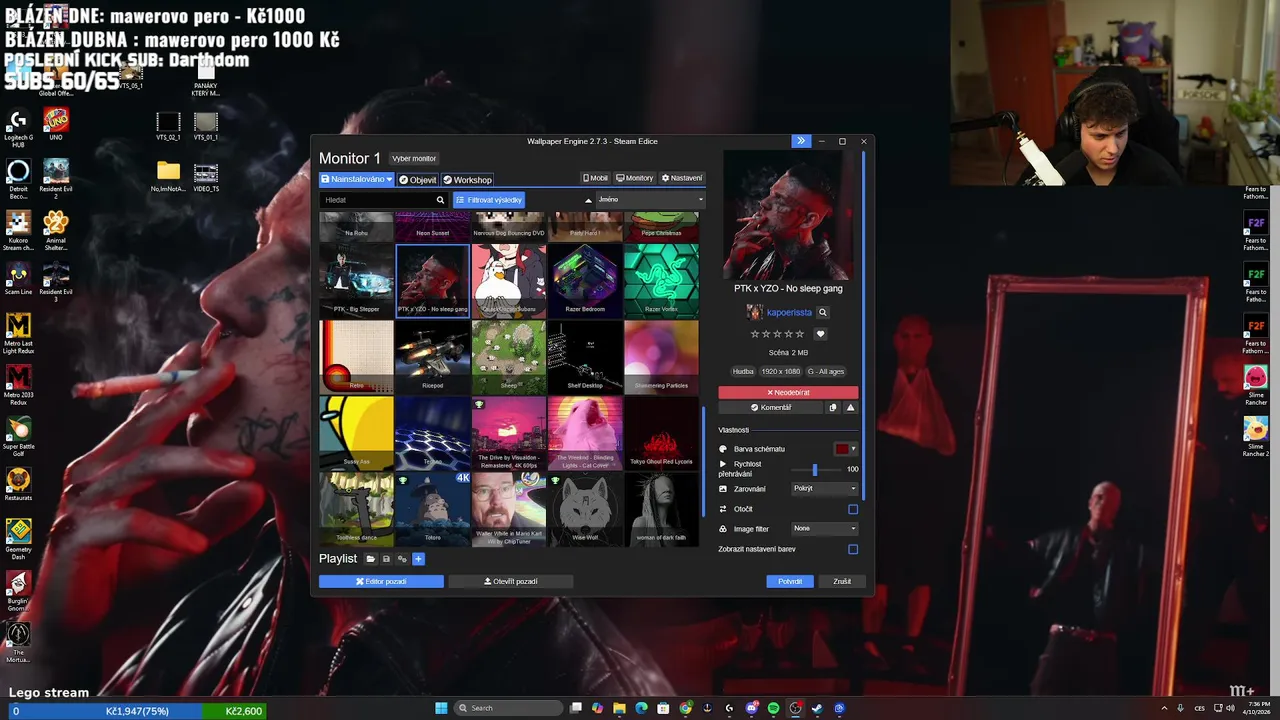Expand the Nainstalováno dropdown arrow
This screenshot has width=1280, height=720.
point(389,179)
